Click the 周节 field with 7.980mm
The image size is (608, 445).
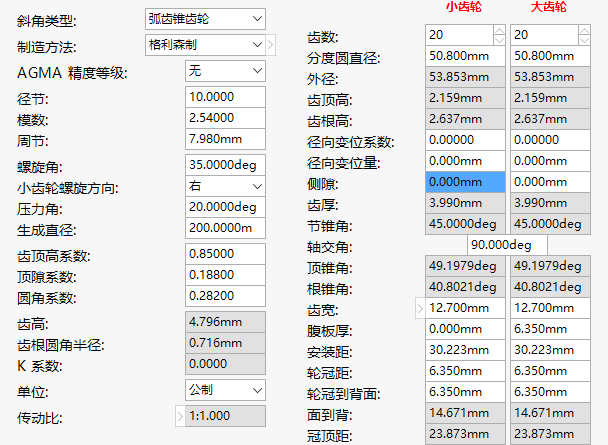click(x=225, y=139)
